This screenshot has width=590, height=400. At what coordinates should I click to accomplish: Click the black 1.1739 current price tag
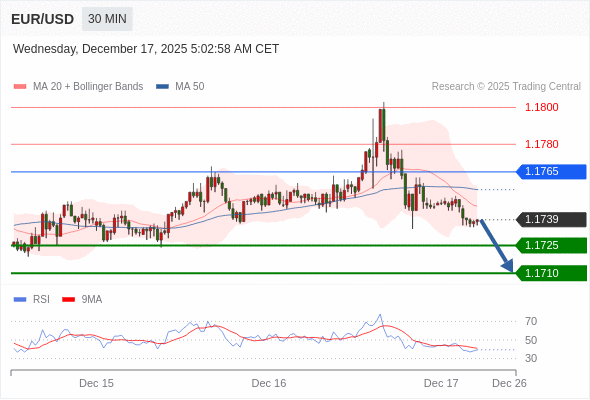[x=551, y=219]
